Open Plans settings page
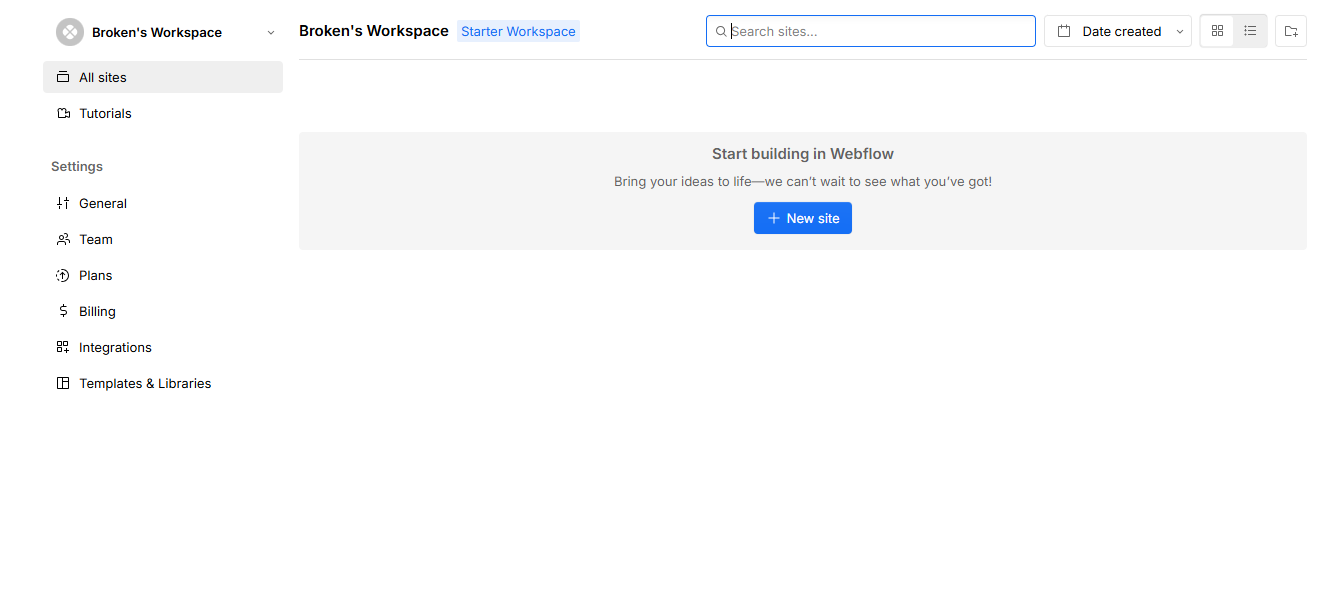1332x595 pixels. click(x=163, y=275)
